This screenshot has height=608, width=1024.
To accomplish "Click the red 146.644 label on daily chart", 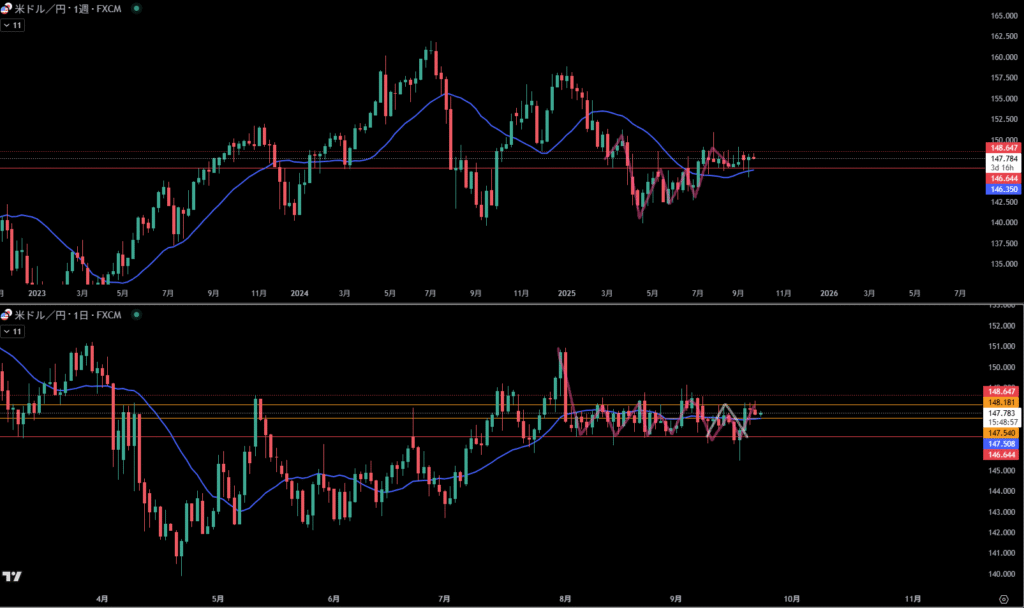I will (1003, 453).
